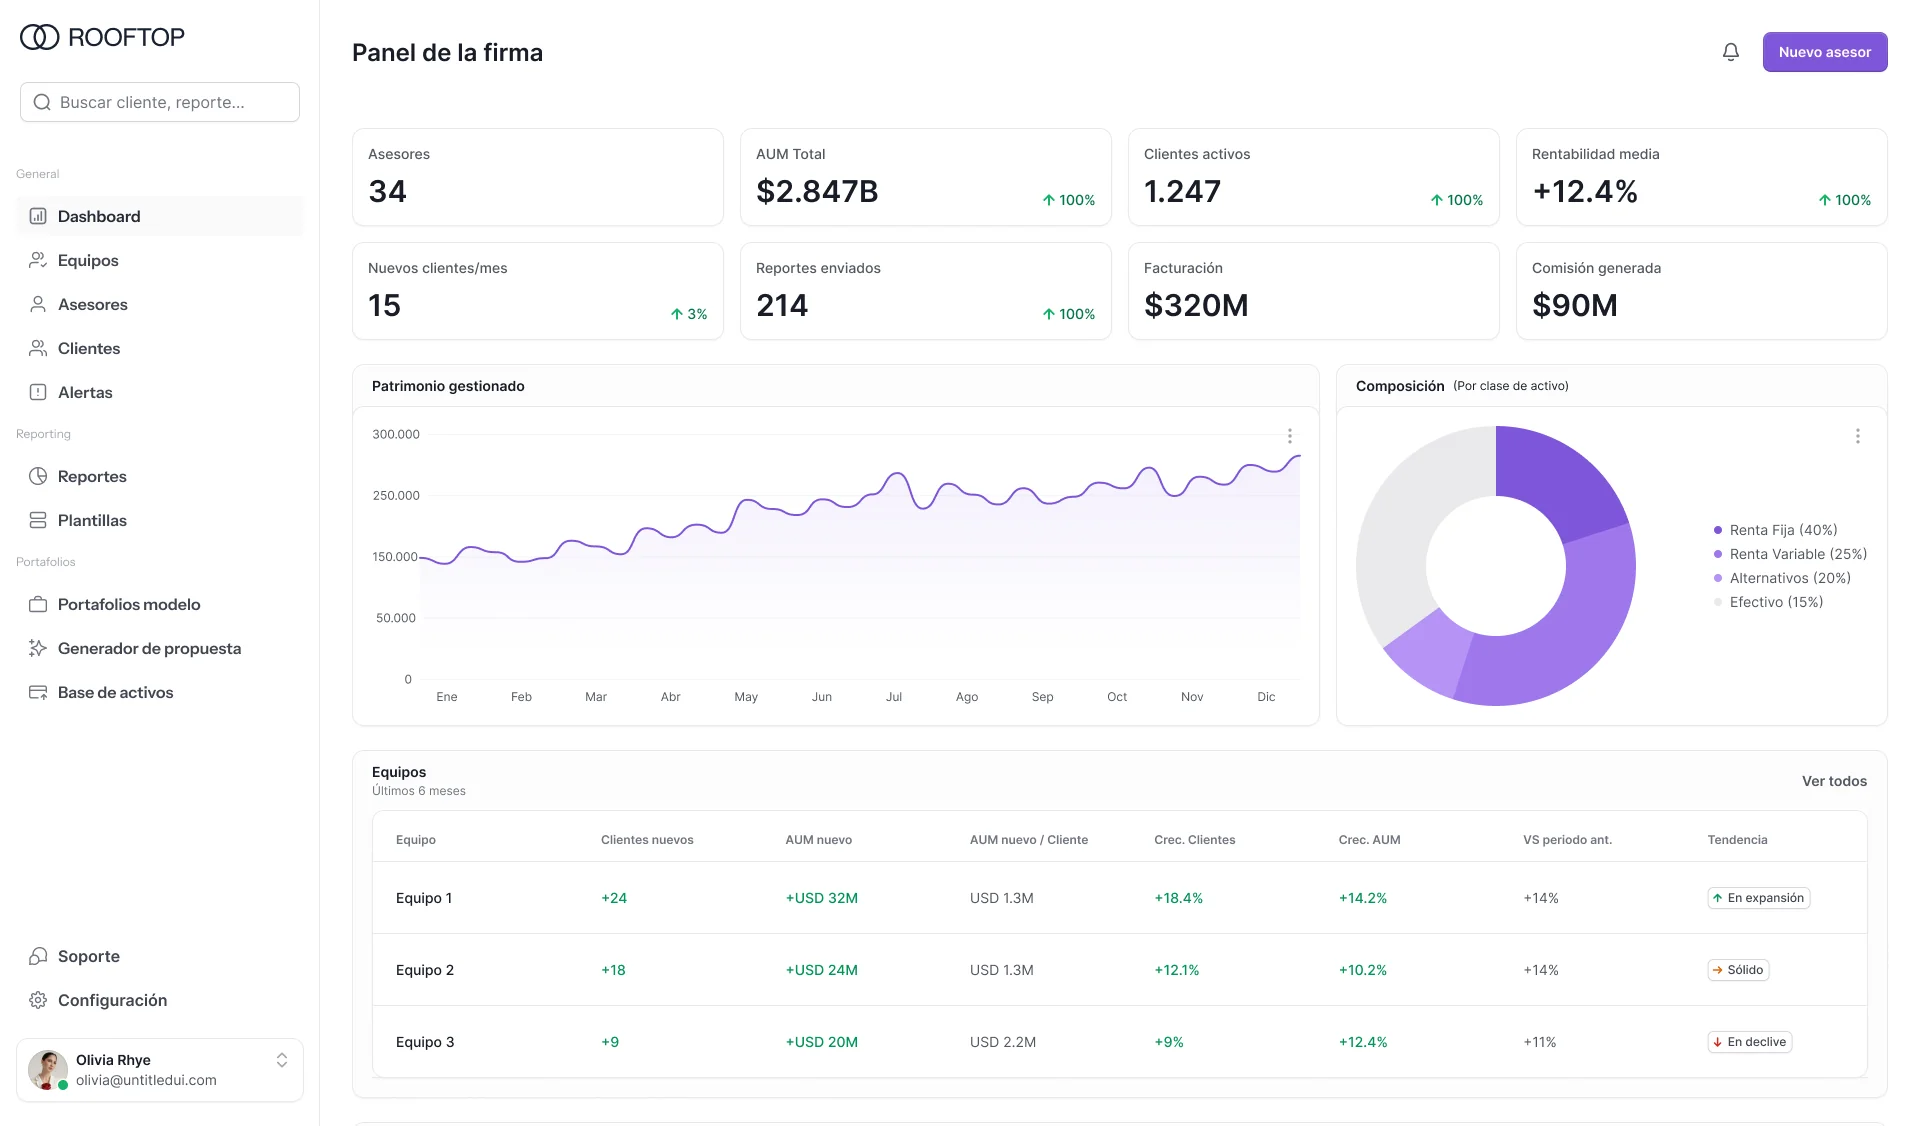Open Alertas in sidebar
This screenshot has width=1920, height=1126.
(160, 392)
